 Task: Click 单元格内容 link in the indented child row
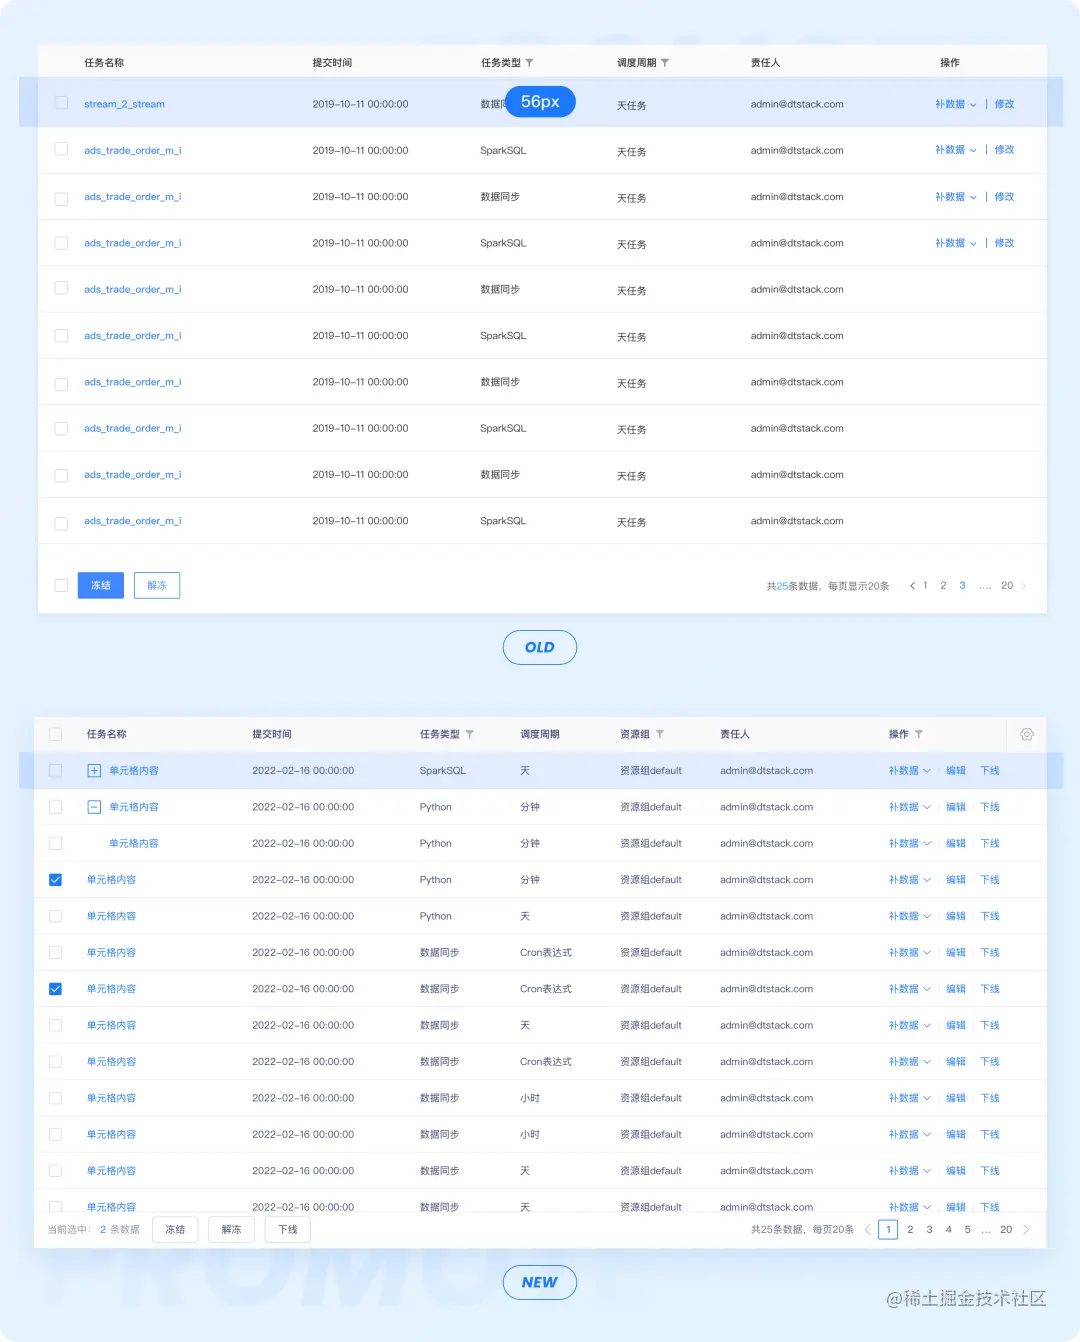(134, 844)
